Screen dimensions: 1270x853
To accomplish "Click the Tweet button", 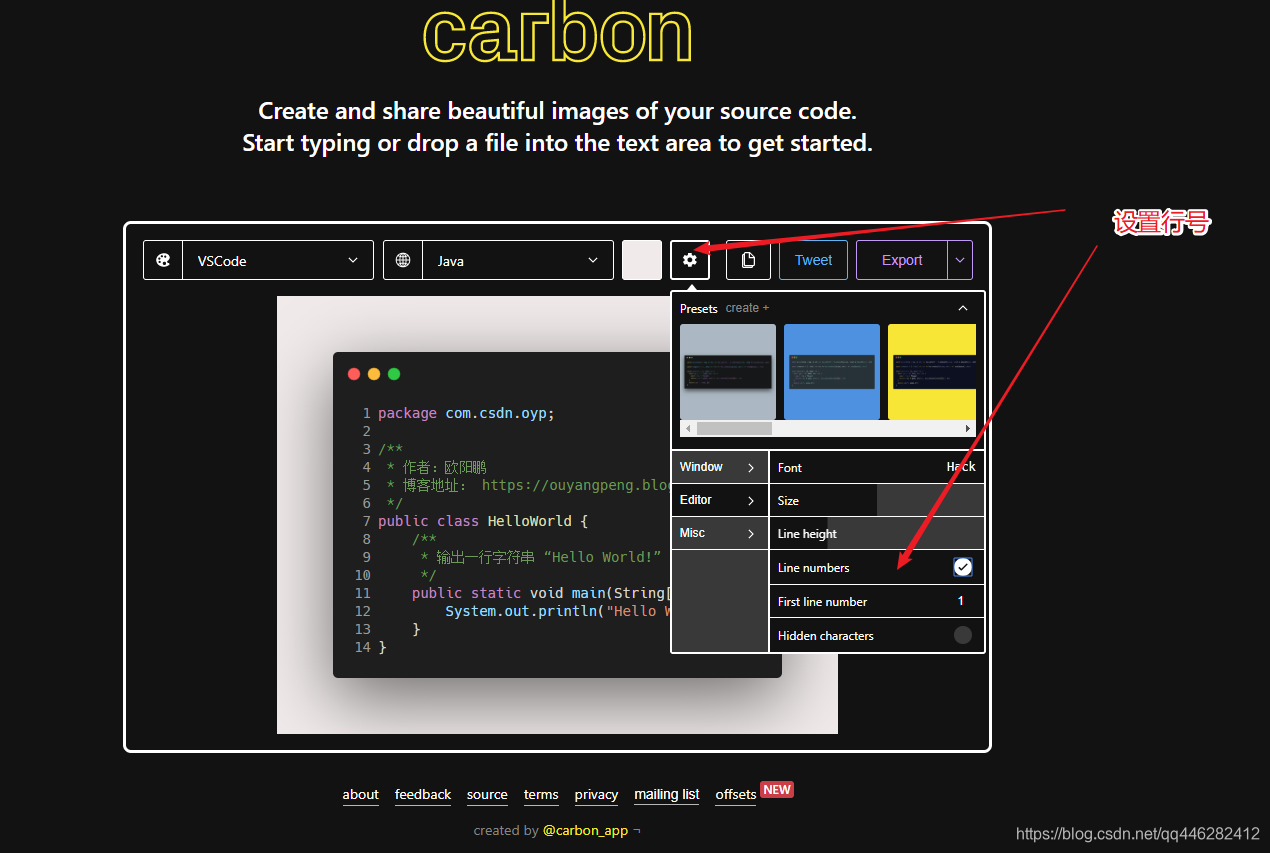I will [813, 260].
